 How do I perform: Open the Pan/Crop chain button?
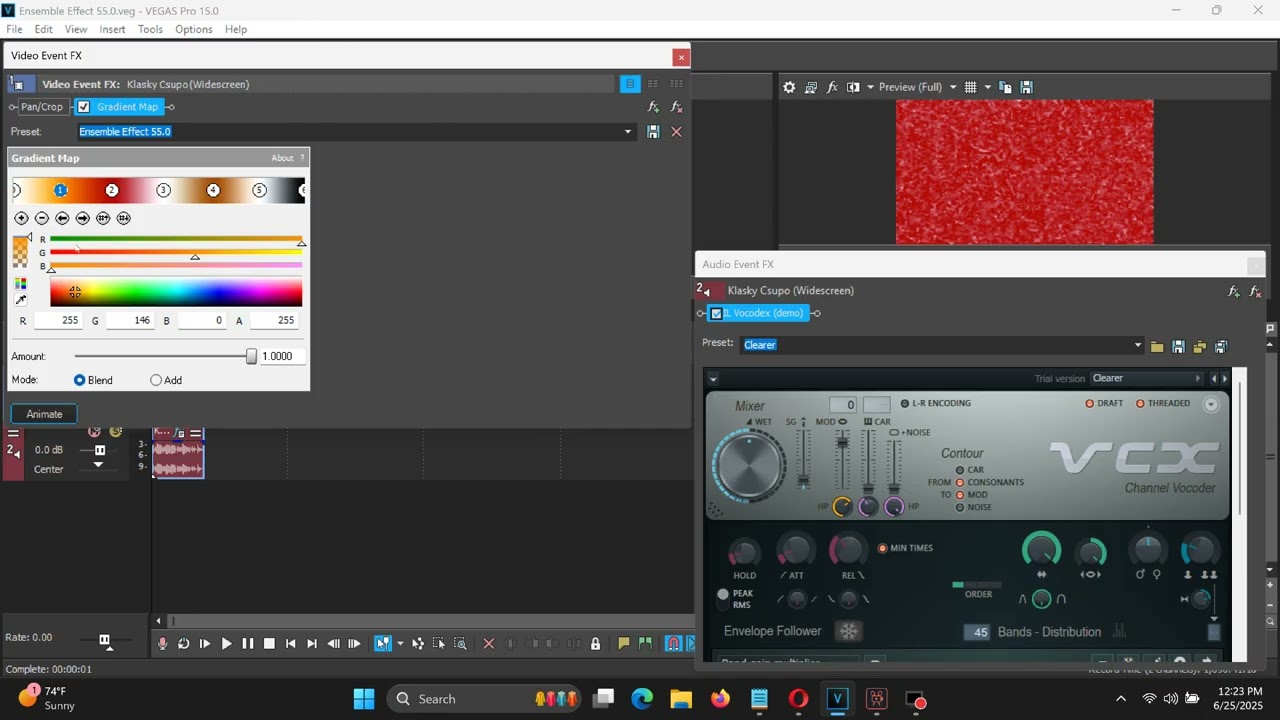tap(42, 107)
